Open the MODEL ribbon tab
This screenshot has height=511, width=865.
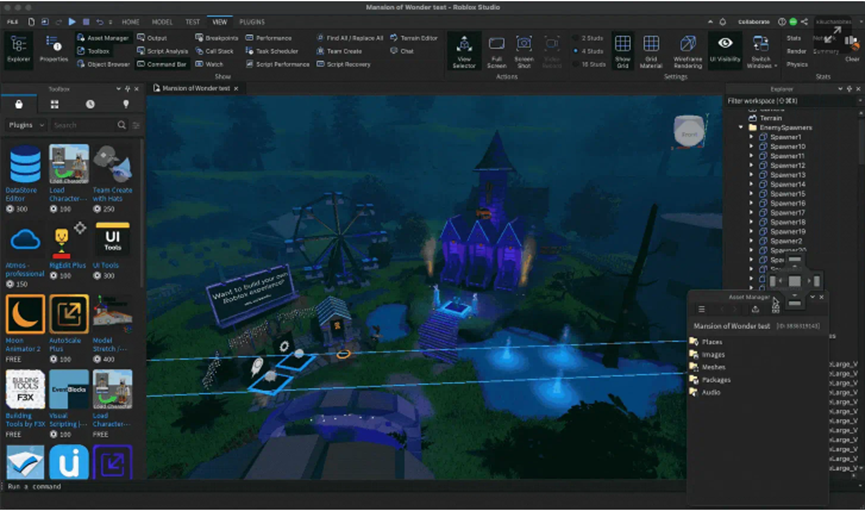(x=162, y=22)
